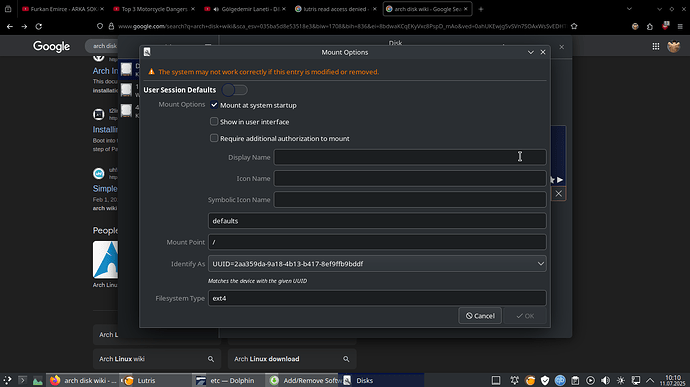Click the OK button in Mount Options
This screenshot has width=690, height=387.
pos(525,316)
